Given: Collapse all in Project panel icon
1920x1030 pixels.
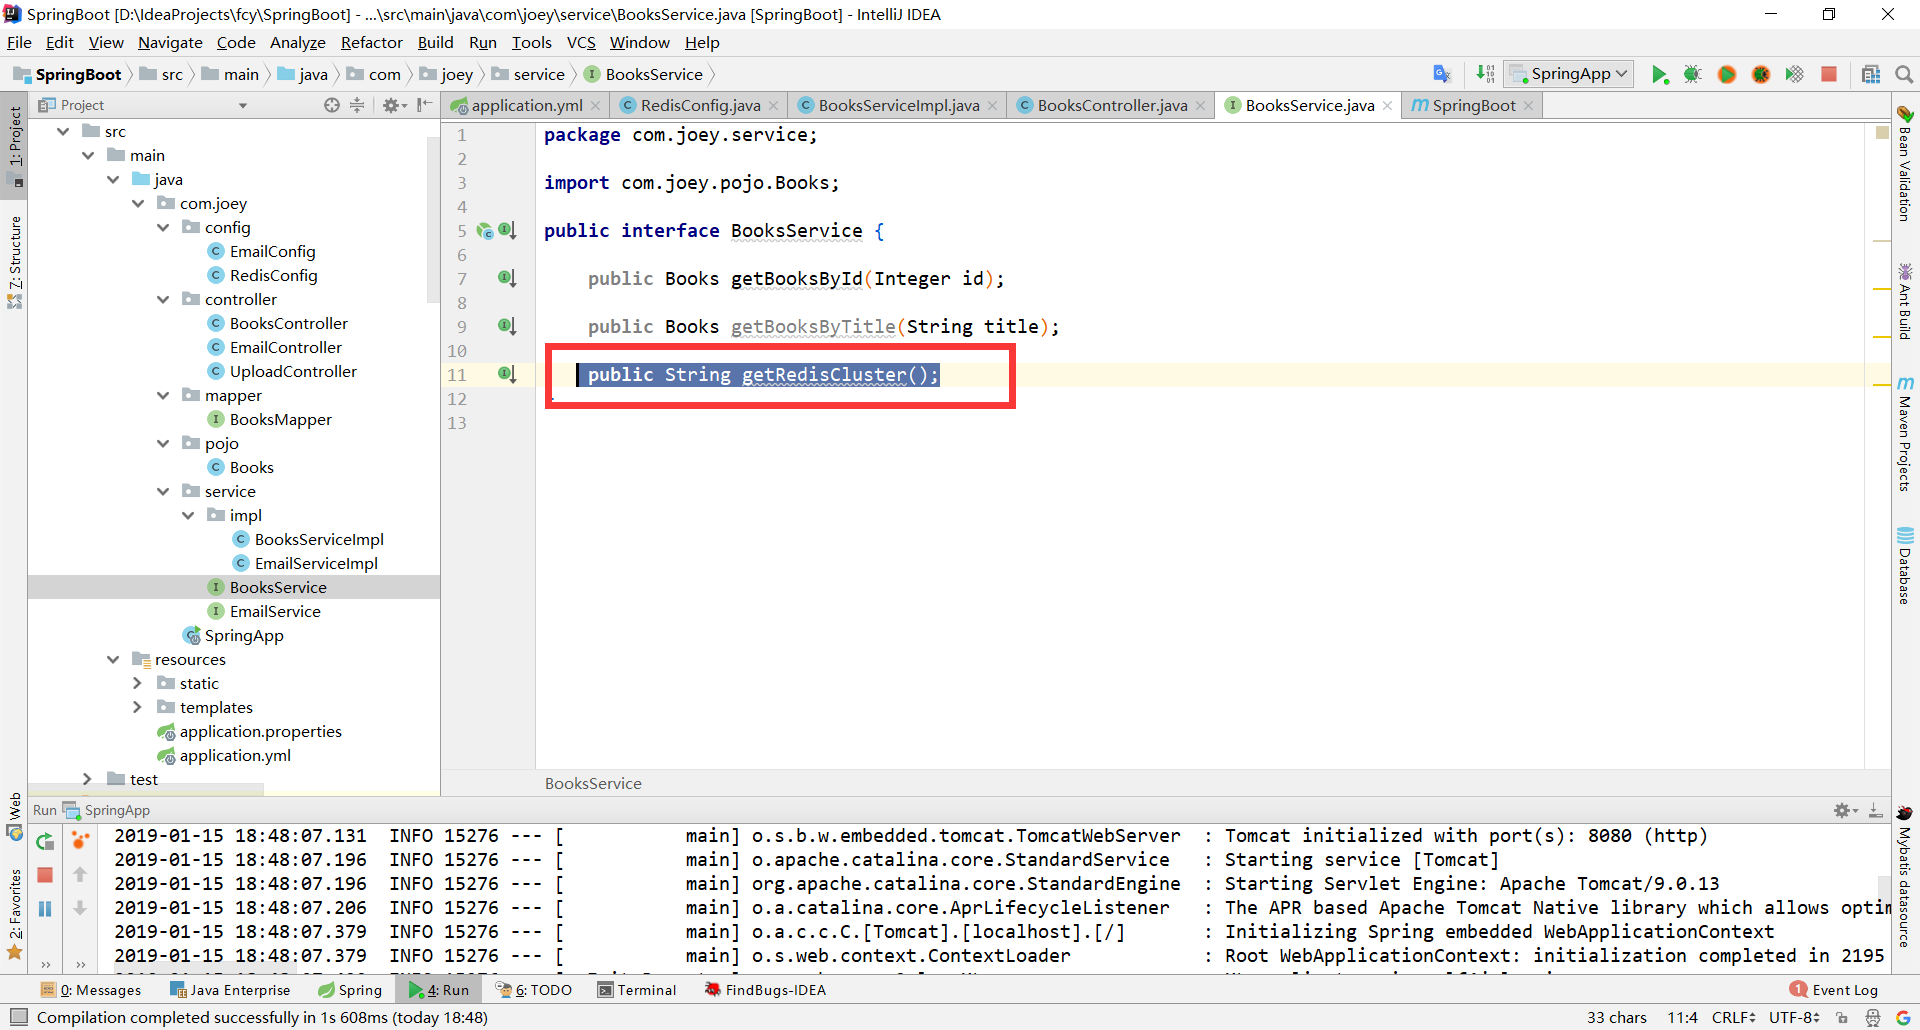Looking at the screenshot, I should 357,105.
